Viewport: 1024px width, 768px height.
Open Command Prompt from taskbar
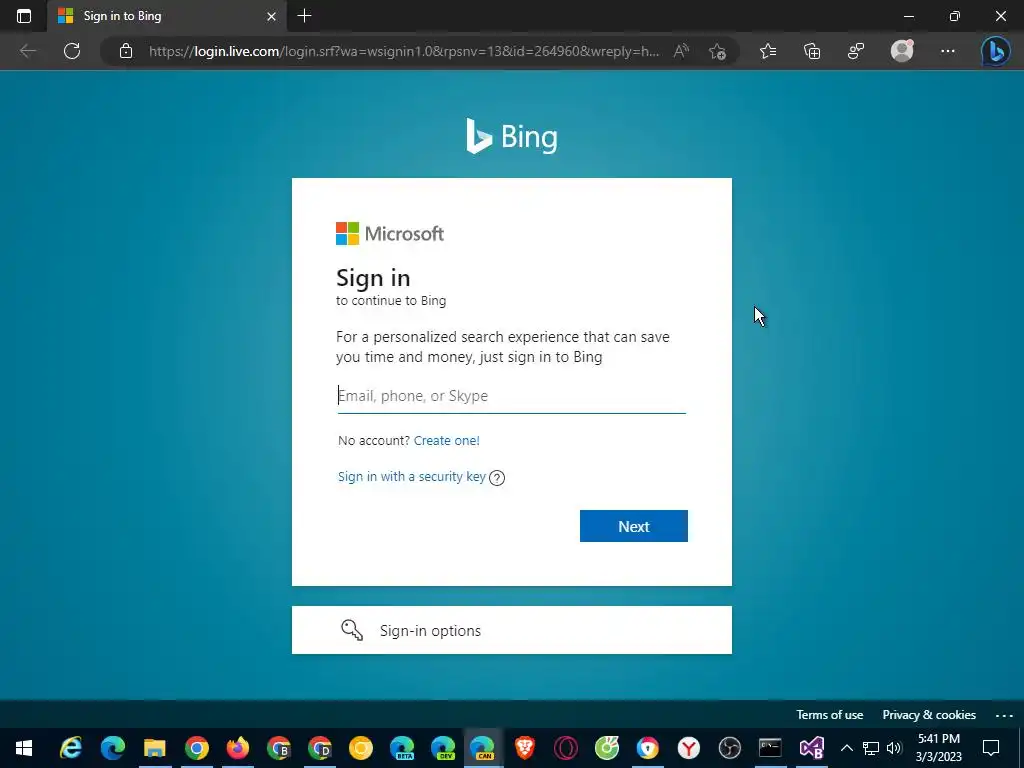coord(771,748)
